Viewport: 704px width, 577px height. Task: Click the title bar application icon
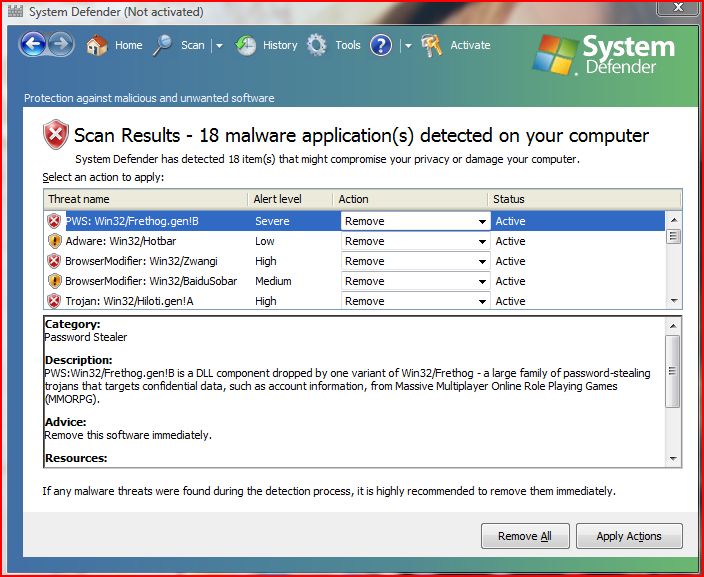coord(15,11)
